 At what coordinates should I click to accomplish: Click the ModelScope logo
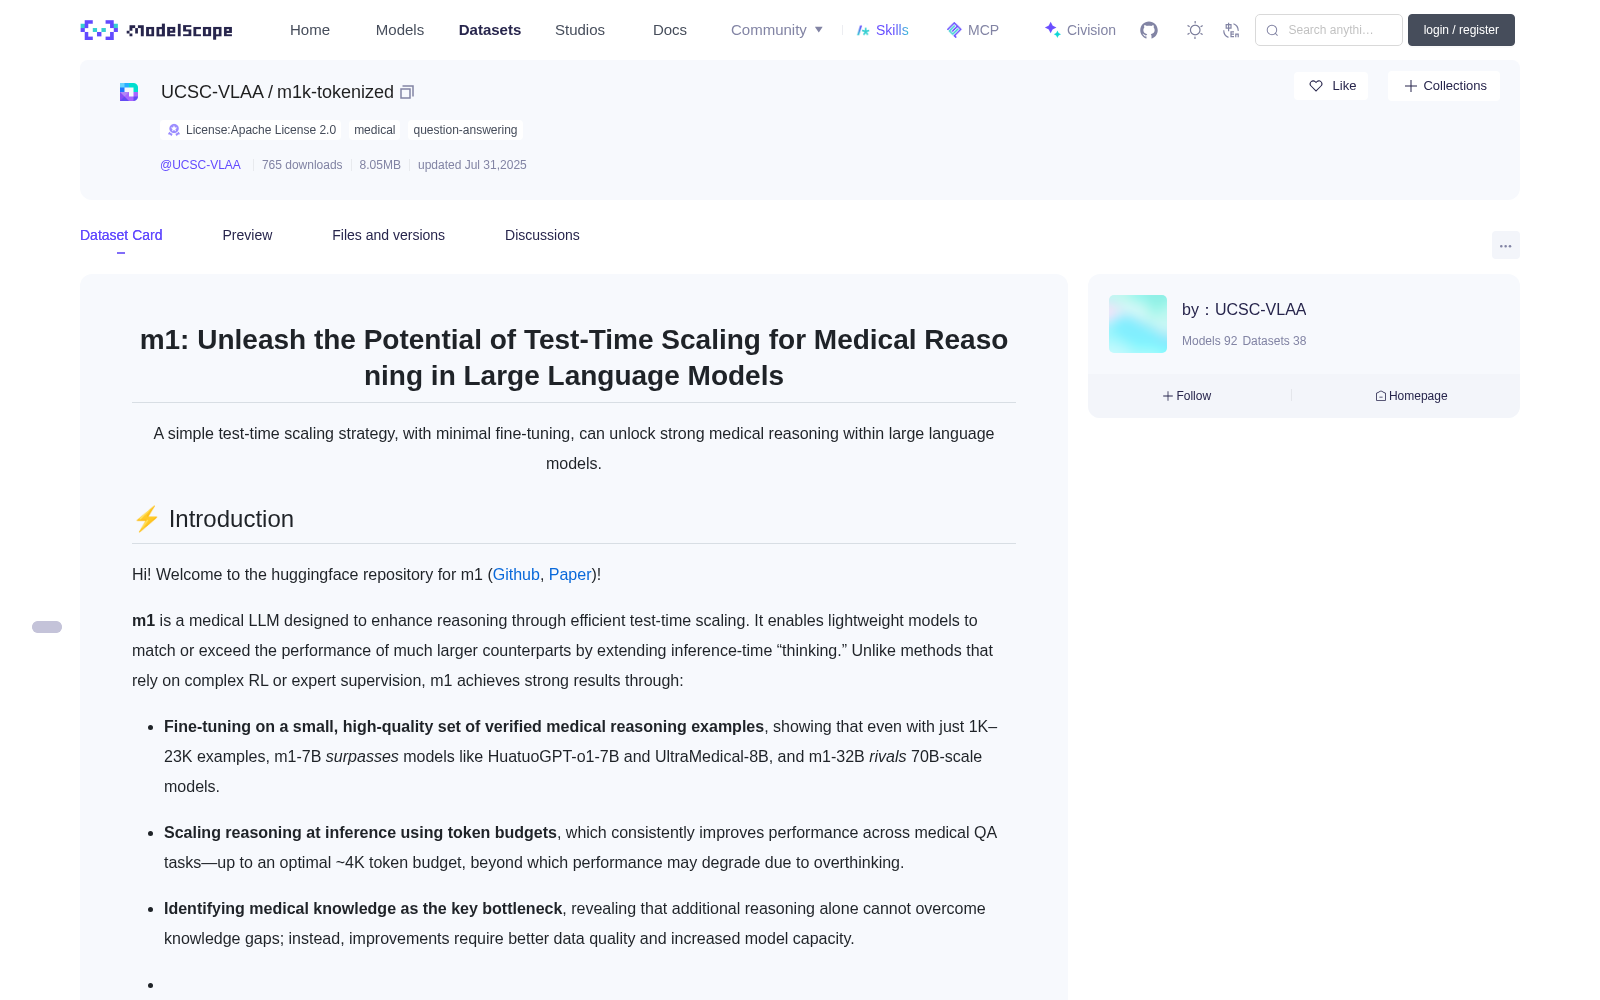coord(157,30)
